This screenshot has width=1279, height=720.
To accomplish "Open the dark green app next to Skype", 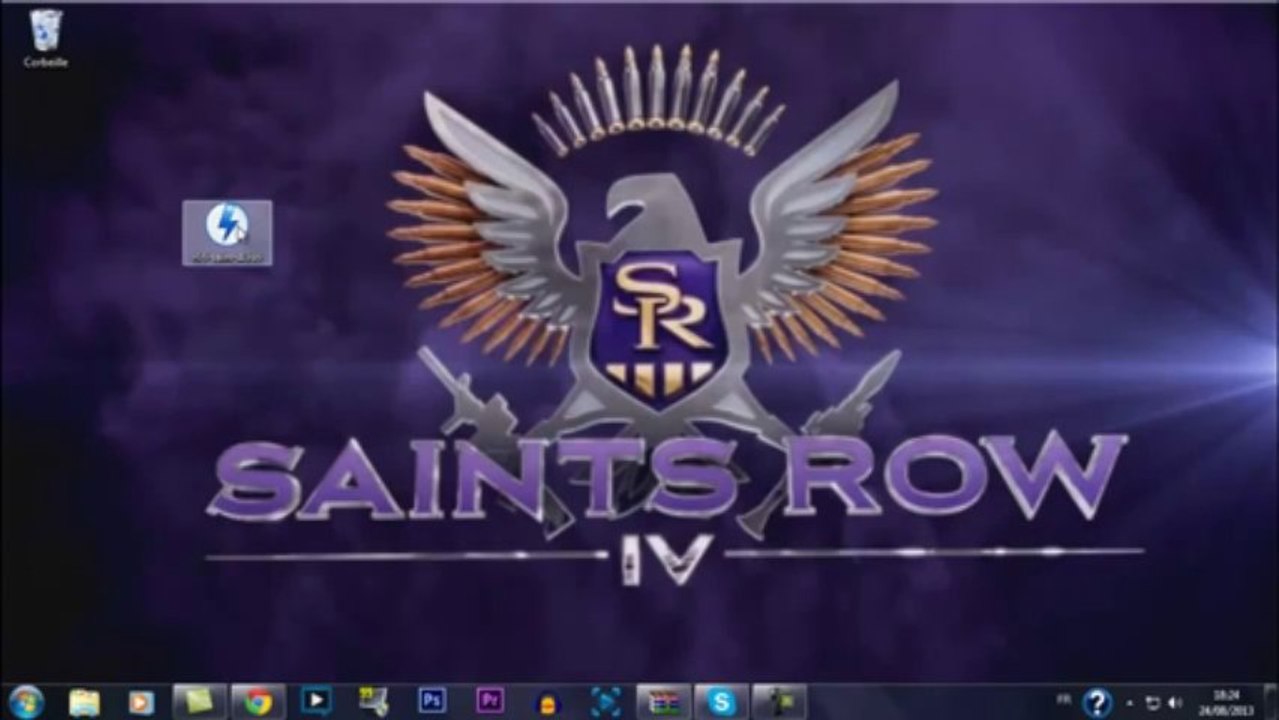I will pos(779,702).
